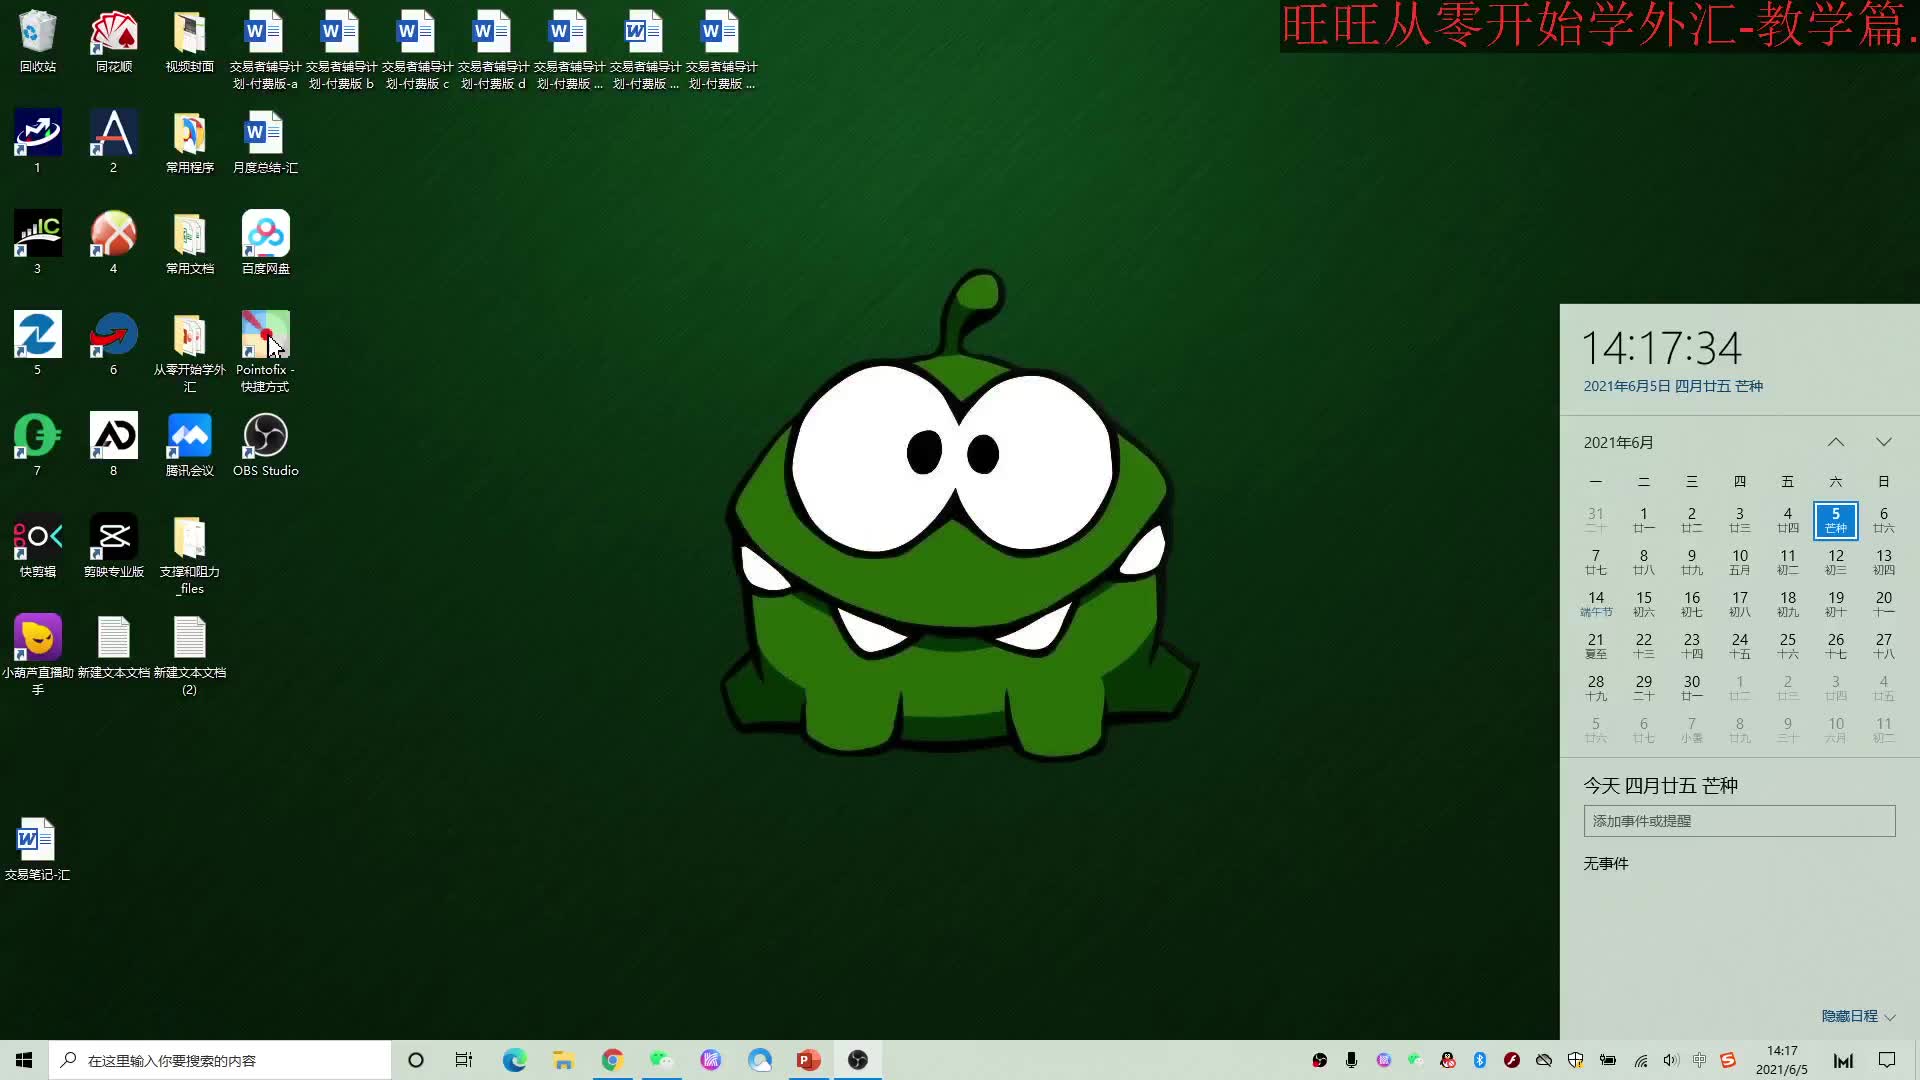Select Word file 交易者辅导计划-付费版 d

coord(493,50)
